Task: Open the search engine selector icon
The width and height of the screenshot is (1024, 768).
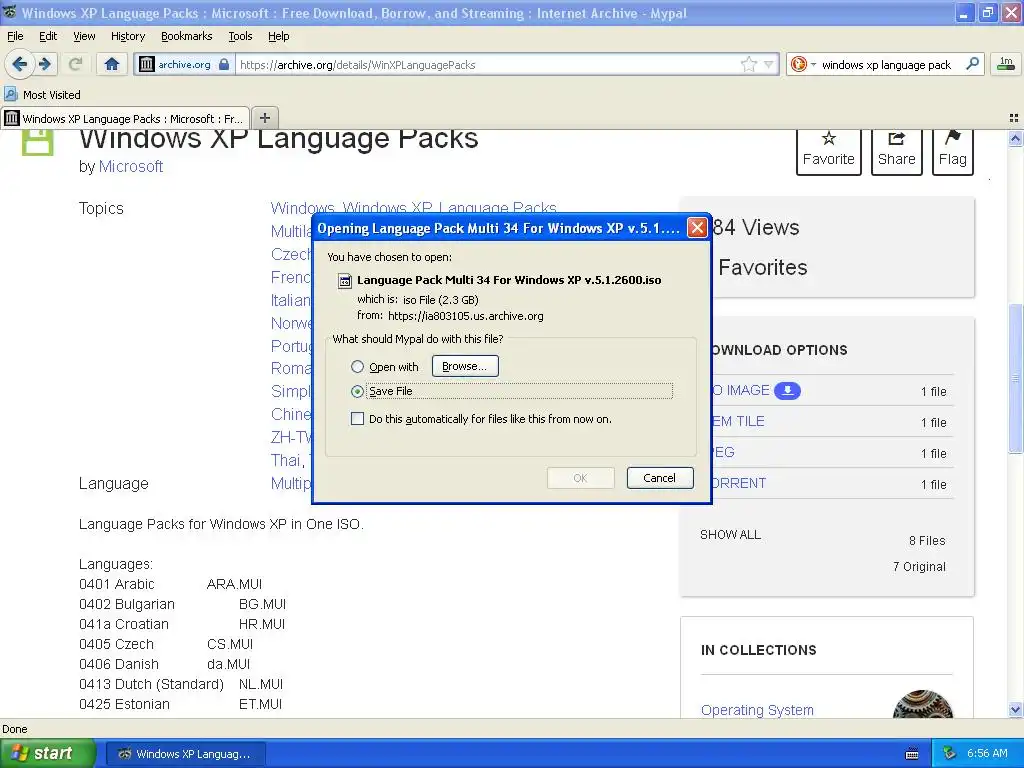Action: coord(798,64)
